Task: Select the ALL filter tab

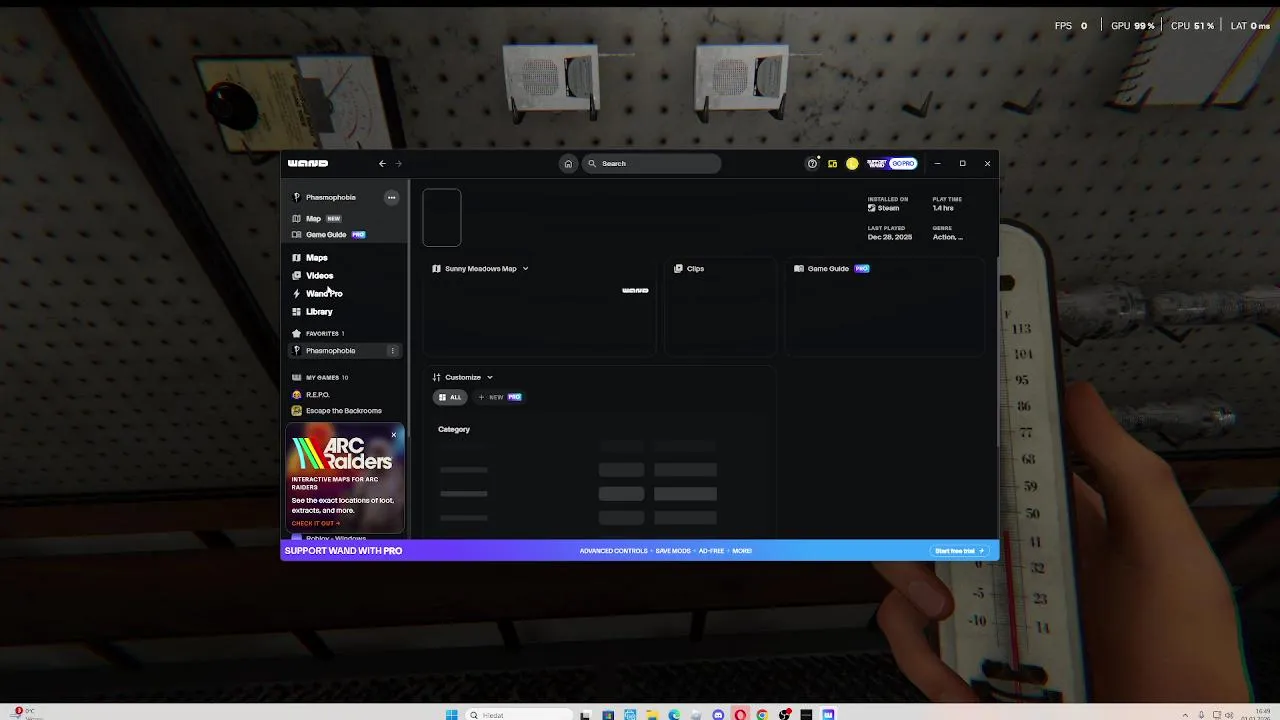Action: [x=450, y=398]
